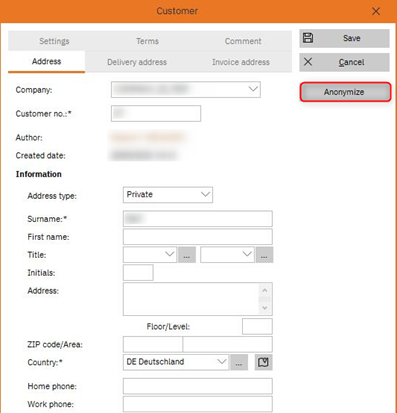Open the first Title ellipsis button
397x413 pixels.
(187, 255)
